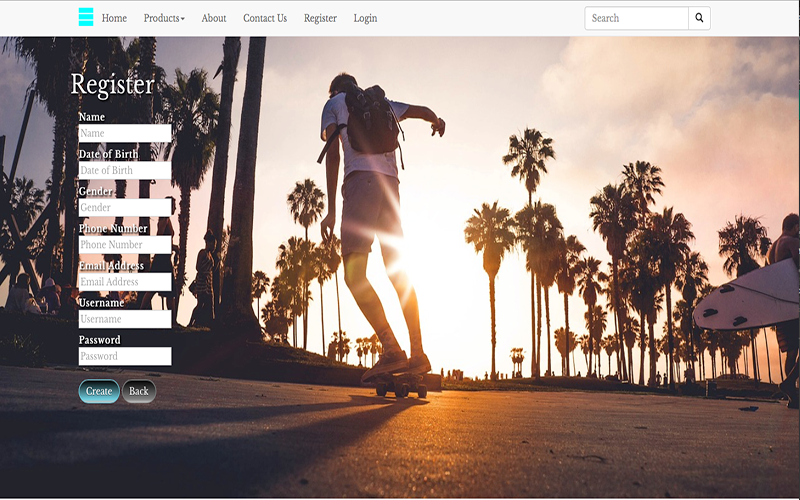This screenshot has height=500, width=800.
Task: Go to the About page
Action: (x=214, y=18)
